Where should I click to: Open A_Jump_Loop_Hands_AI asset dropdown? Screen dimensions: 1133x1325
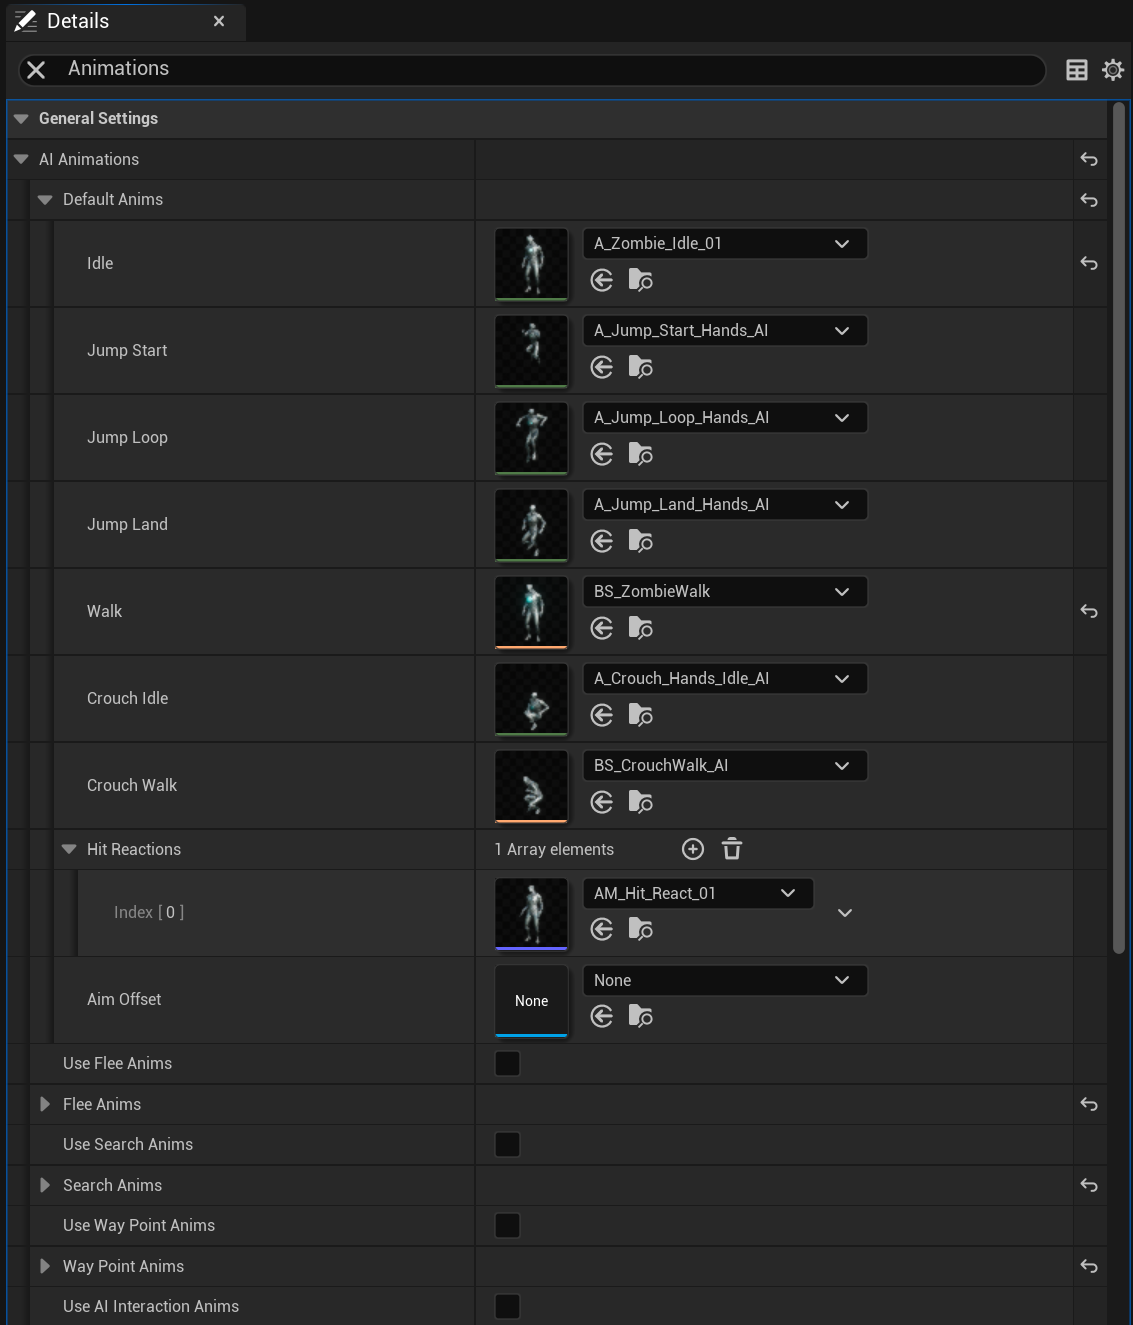tap(725, 418)
